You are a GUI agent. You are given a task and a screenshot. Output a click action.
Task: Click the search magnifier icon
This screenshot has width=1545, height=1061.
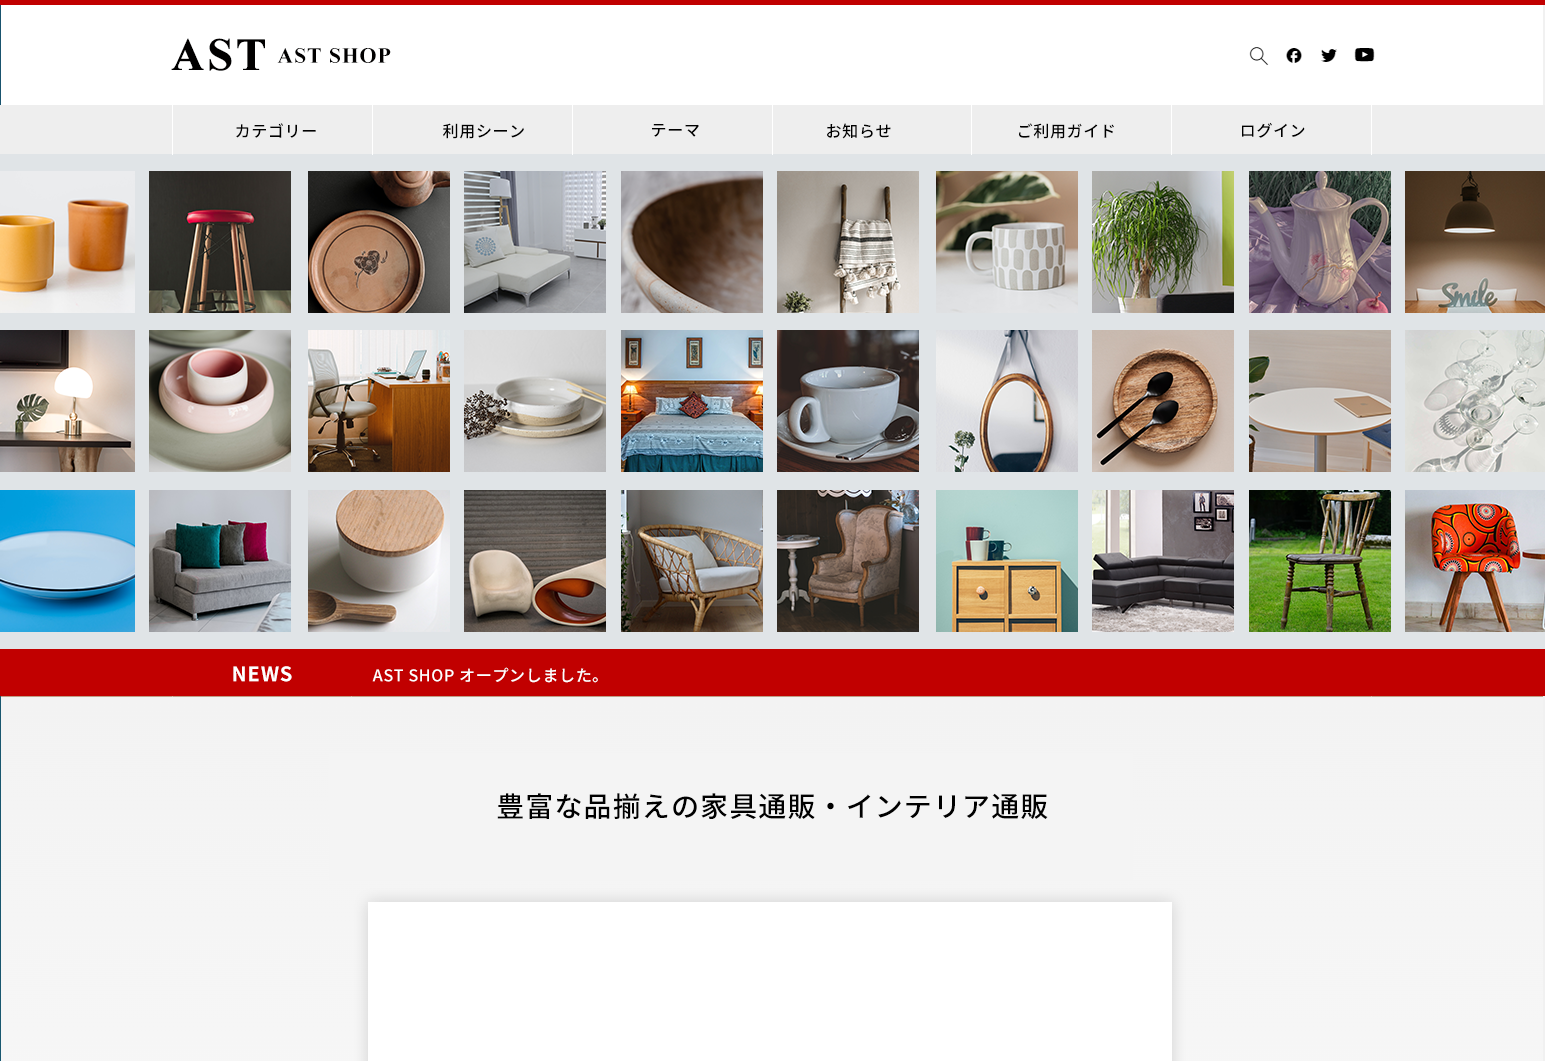point(1258,56)
